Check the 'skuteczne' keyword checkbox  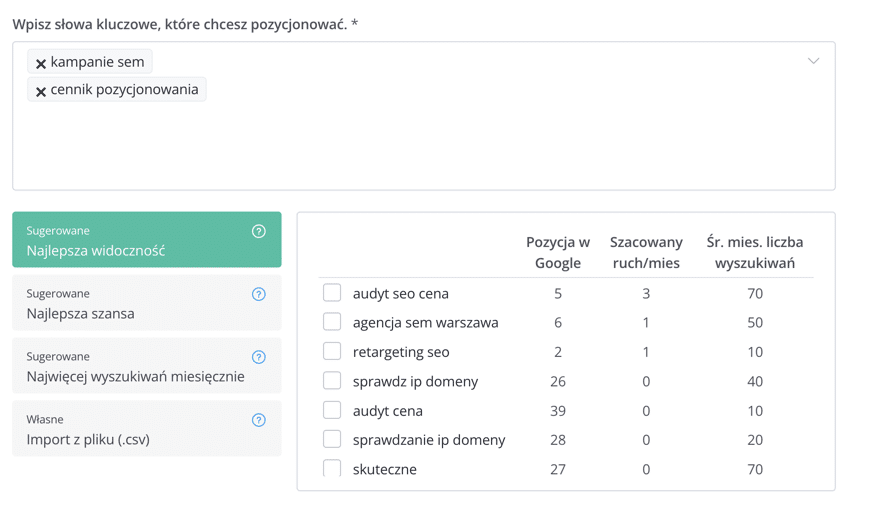pos(332,468)
